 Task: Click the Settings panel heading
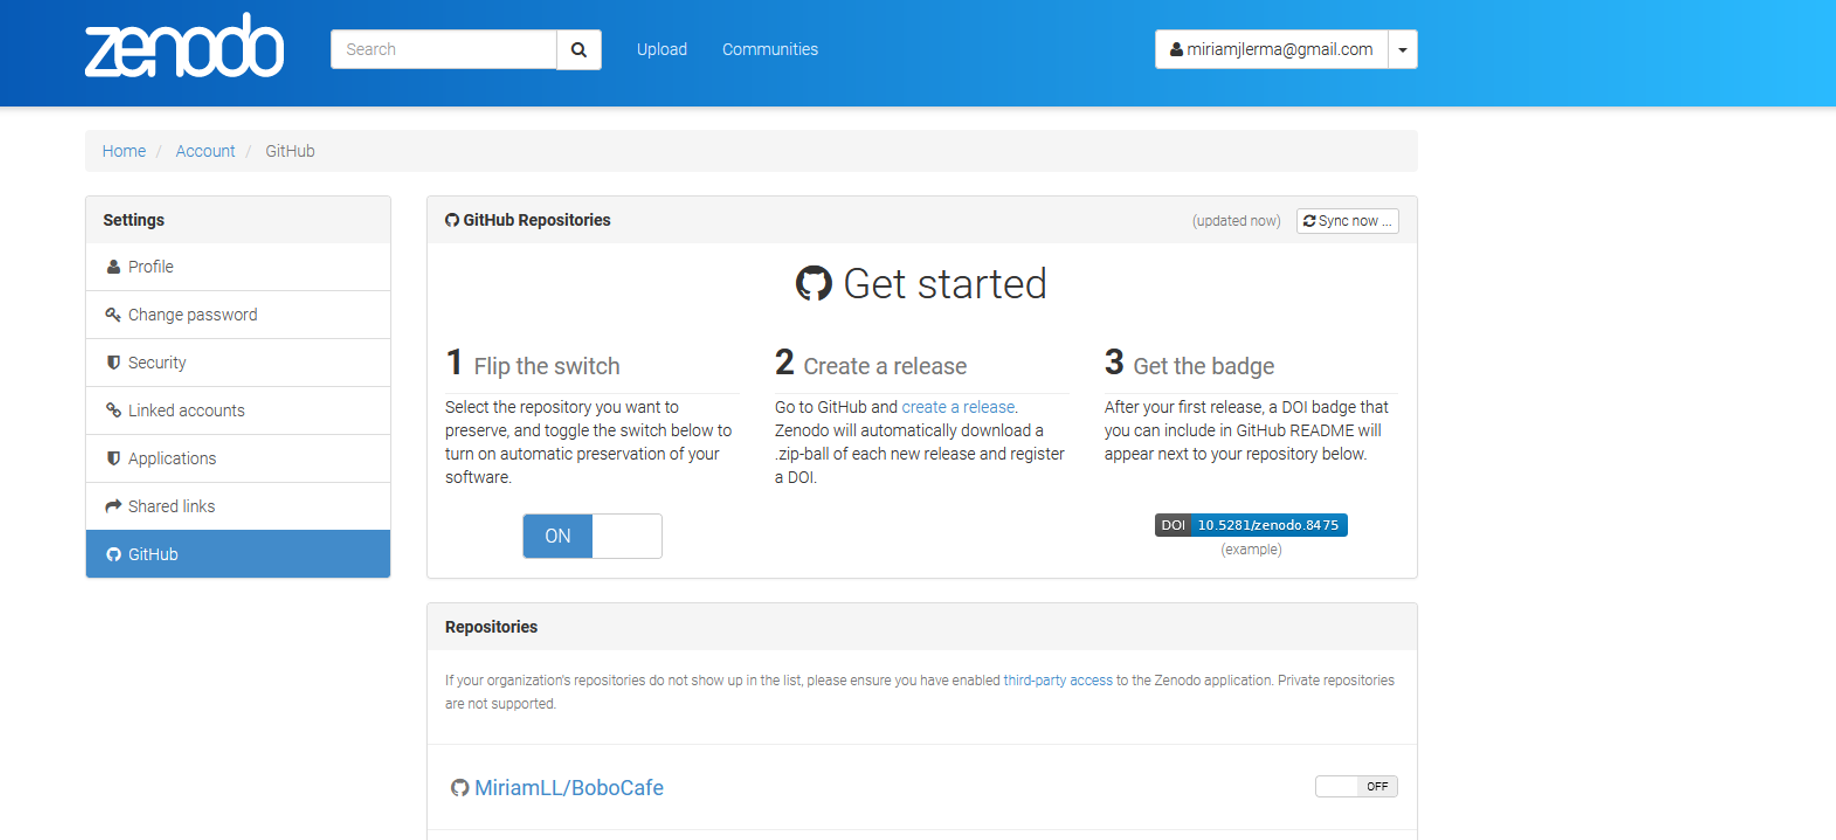coord(134,220)
